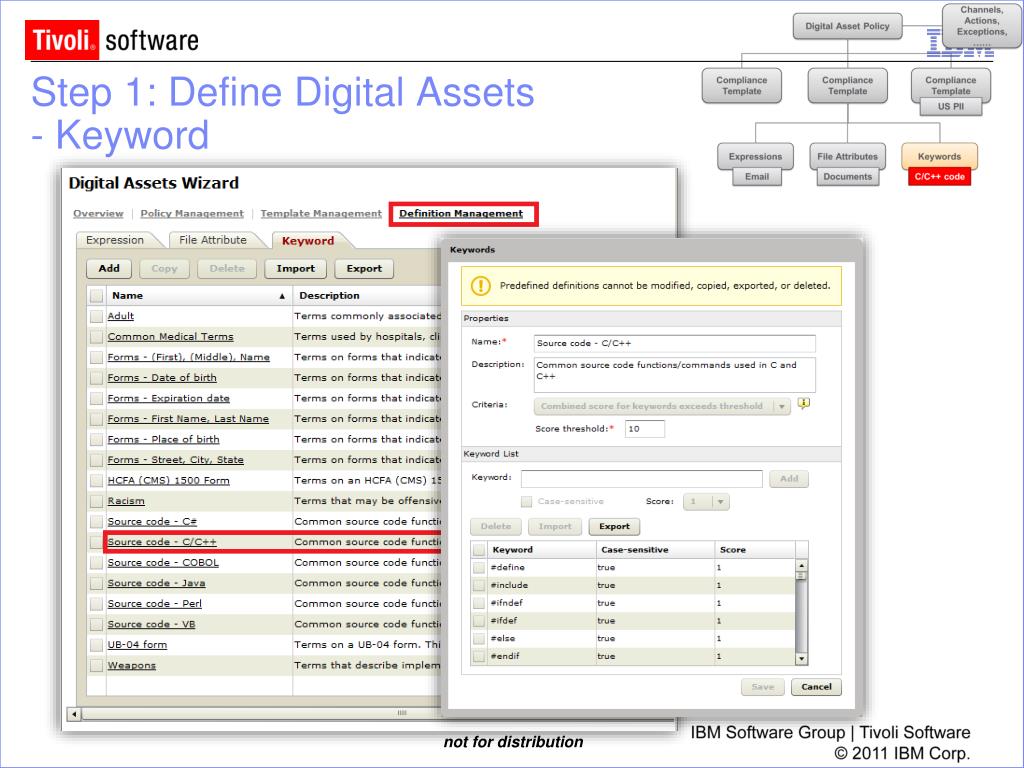Open Policy Management section
The height and width of the screenshot is (768, 1024).
(x=192, y=214)
